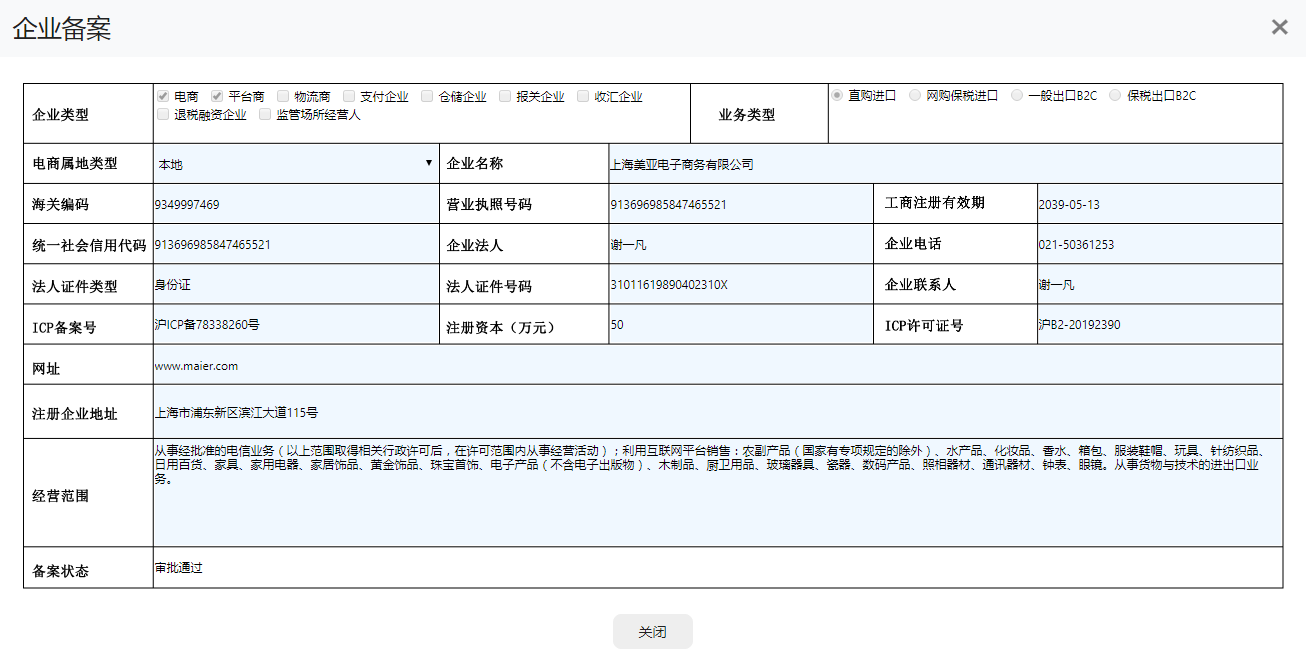Check the 退税融资企业 checkbox
1306x658 pixels.
[x=163, y=115]
